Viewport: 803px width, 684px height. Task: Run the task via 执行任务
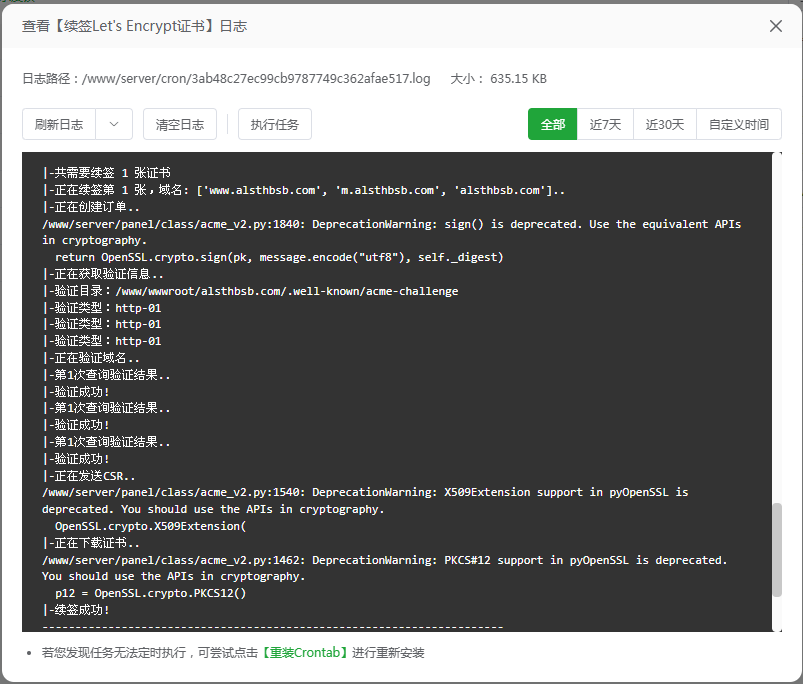pyautogui.click(x=274, y=124)
